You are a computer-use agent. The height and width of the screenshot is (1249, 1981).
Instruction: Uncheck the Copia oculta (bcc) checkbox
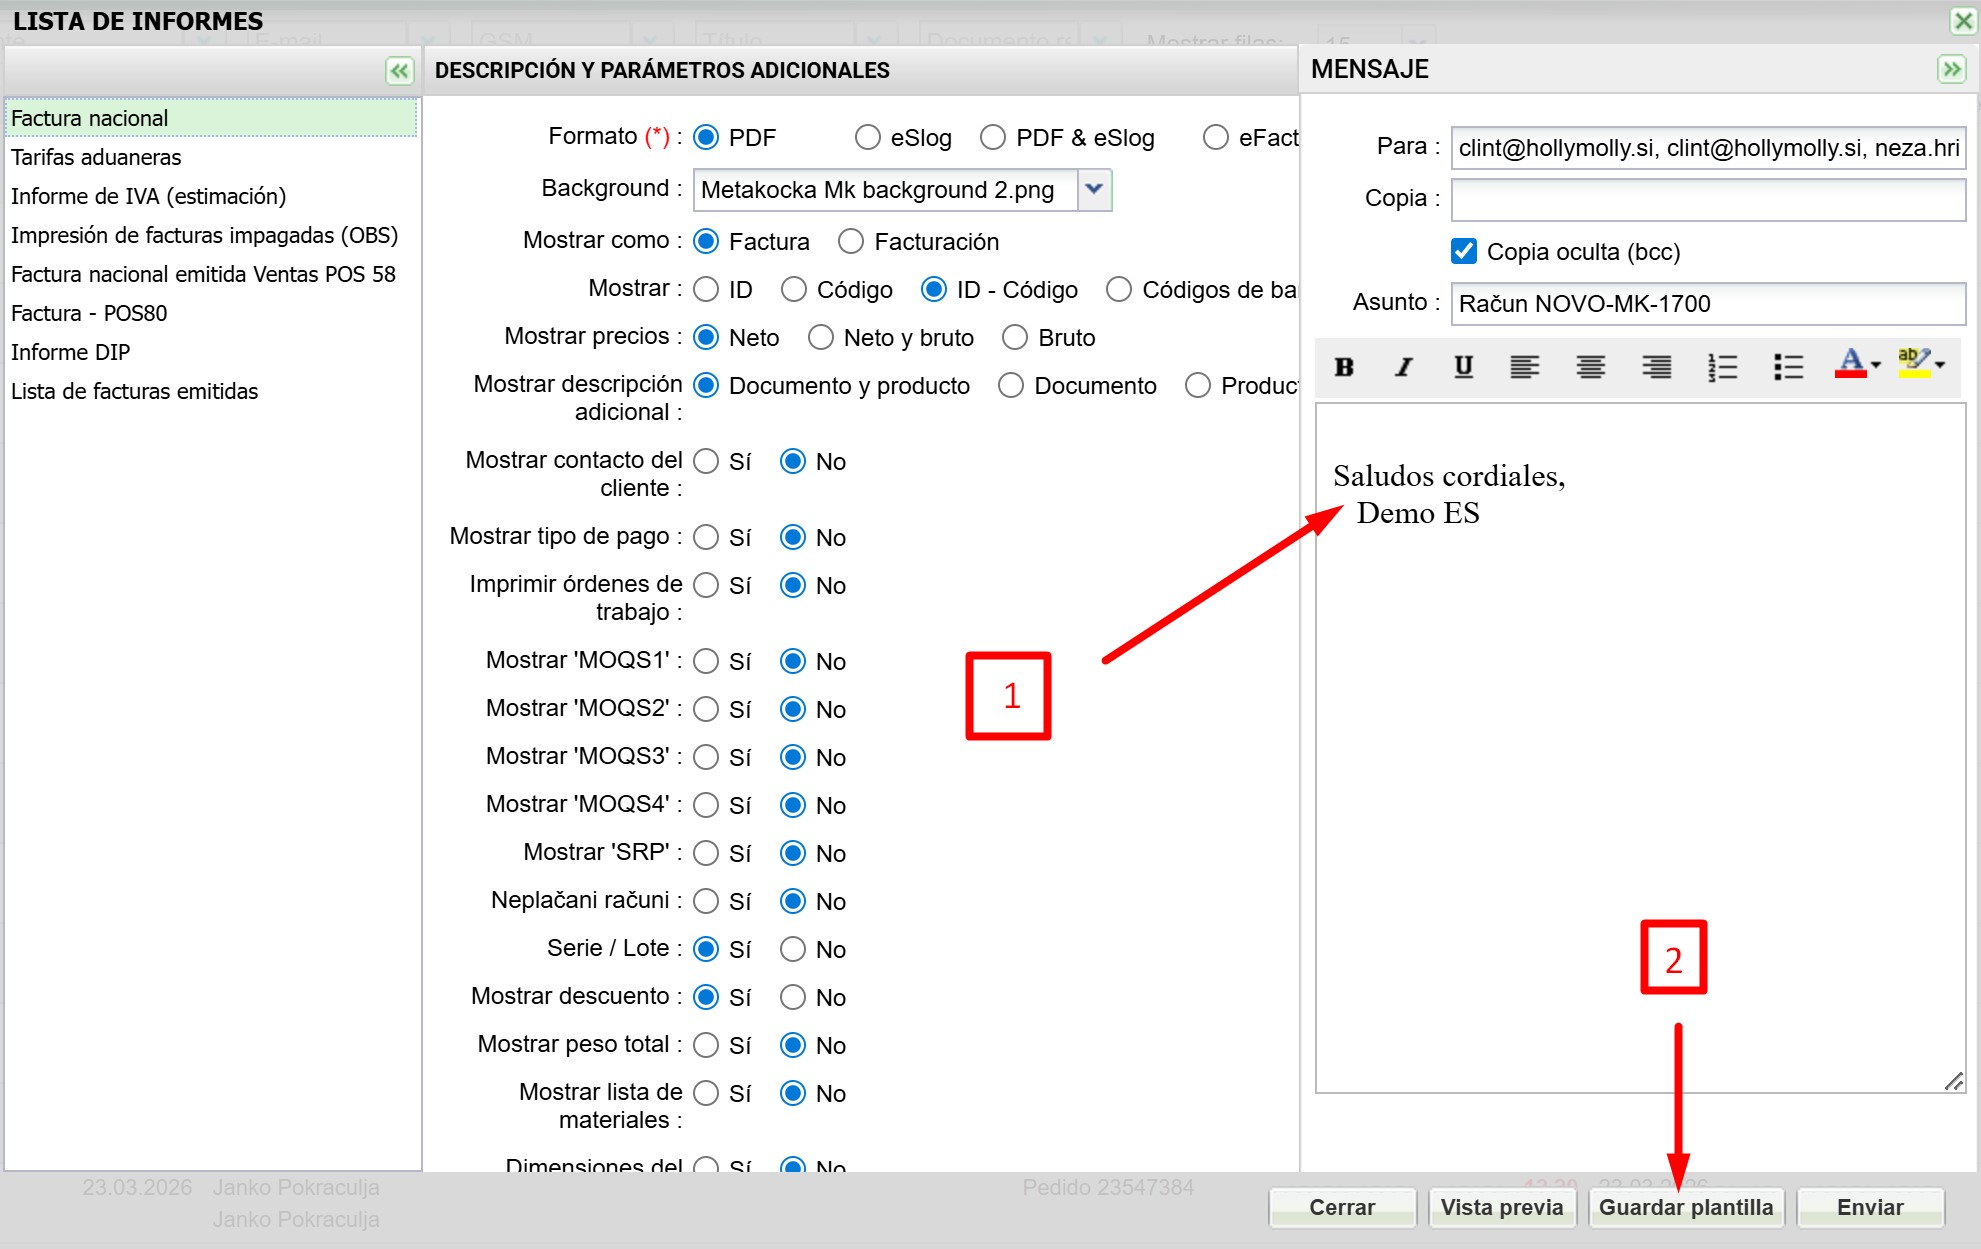click(1464, 251)
